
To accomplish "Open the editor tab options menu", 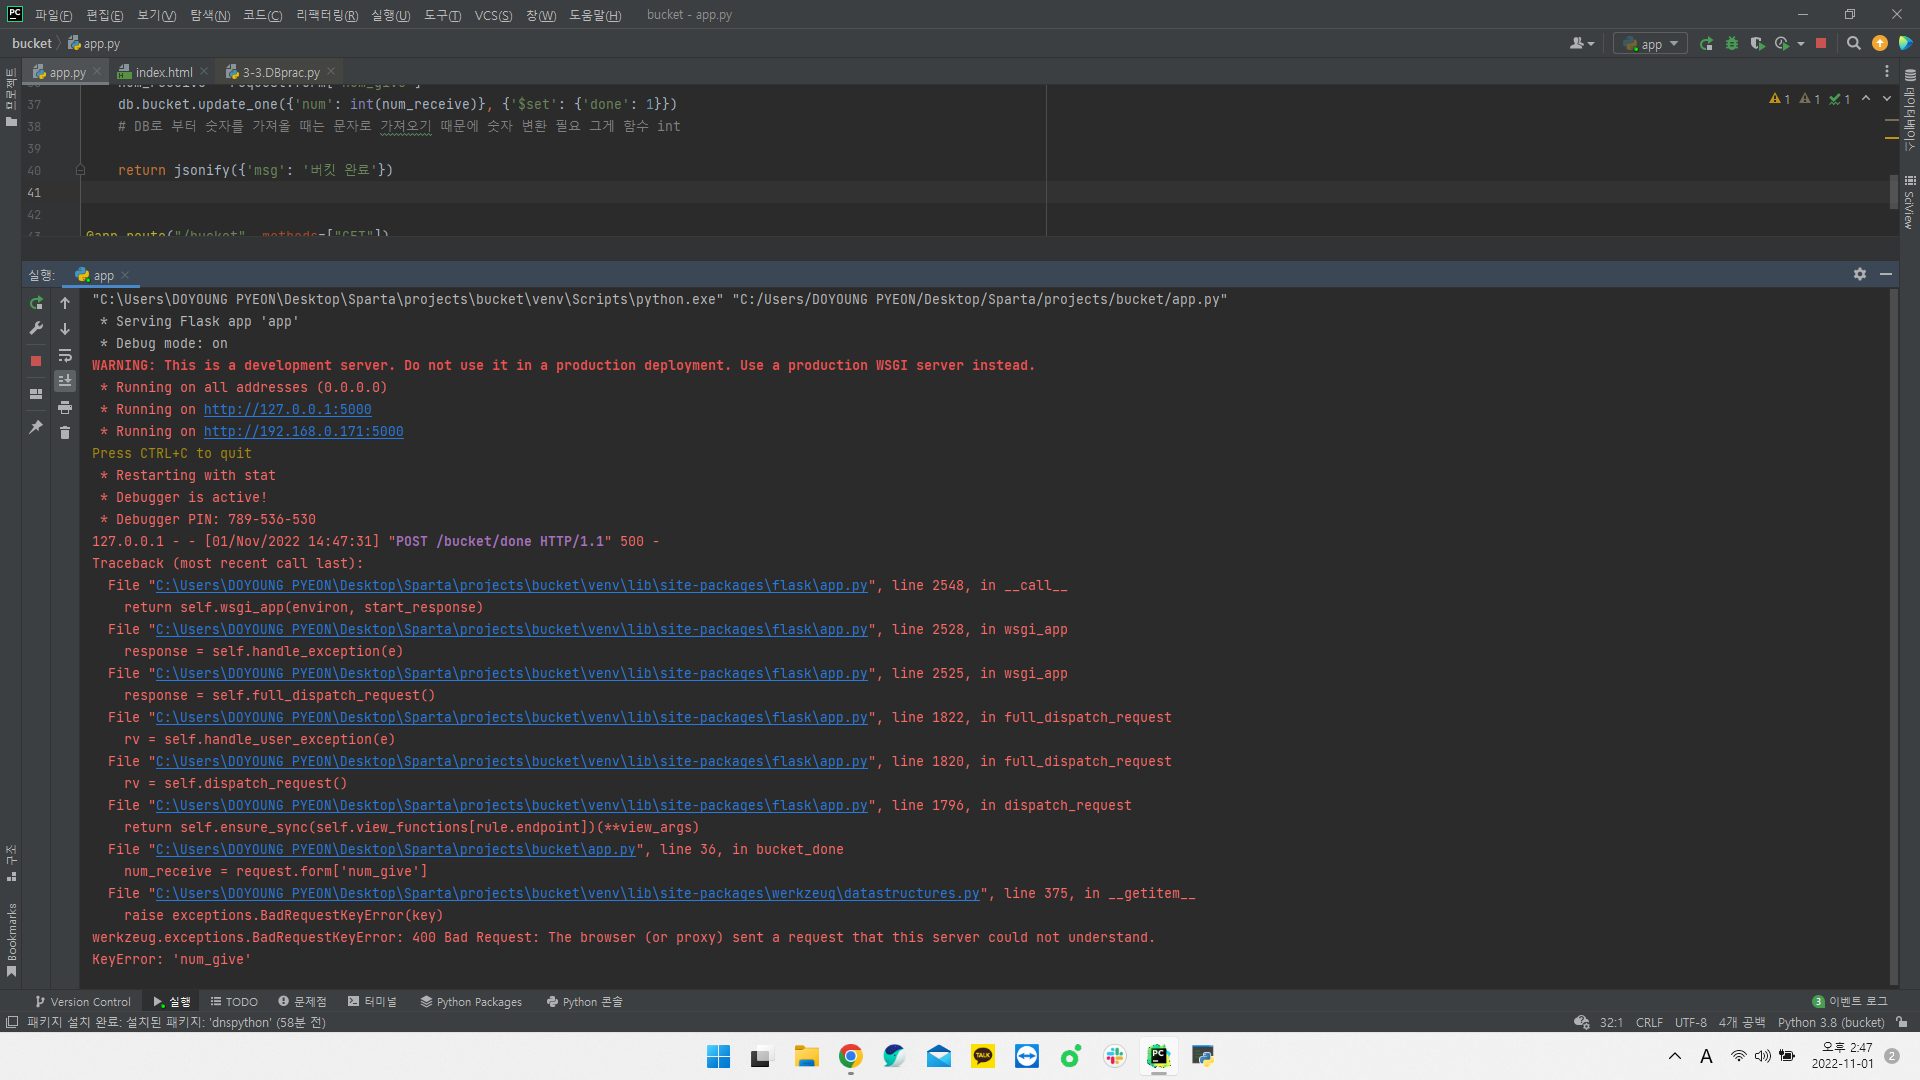I will pos(1887,72).
